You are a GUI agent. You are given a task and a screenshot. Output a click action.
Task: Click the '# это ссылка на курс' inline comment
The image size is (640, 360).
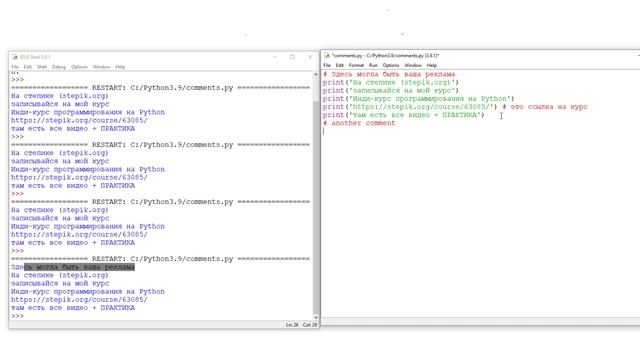pos(544,107)
